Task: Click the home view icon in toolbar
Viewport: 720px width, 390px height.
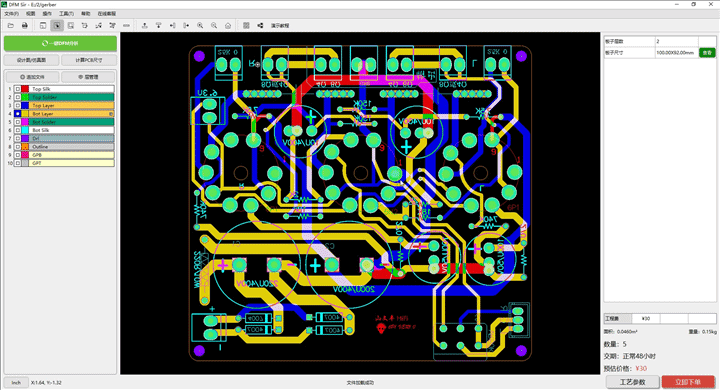Action: pyautogui.click(x=228, y=26)
